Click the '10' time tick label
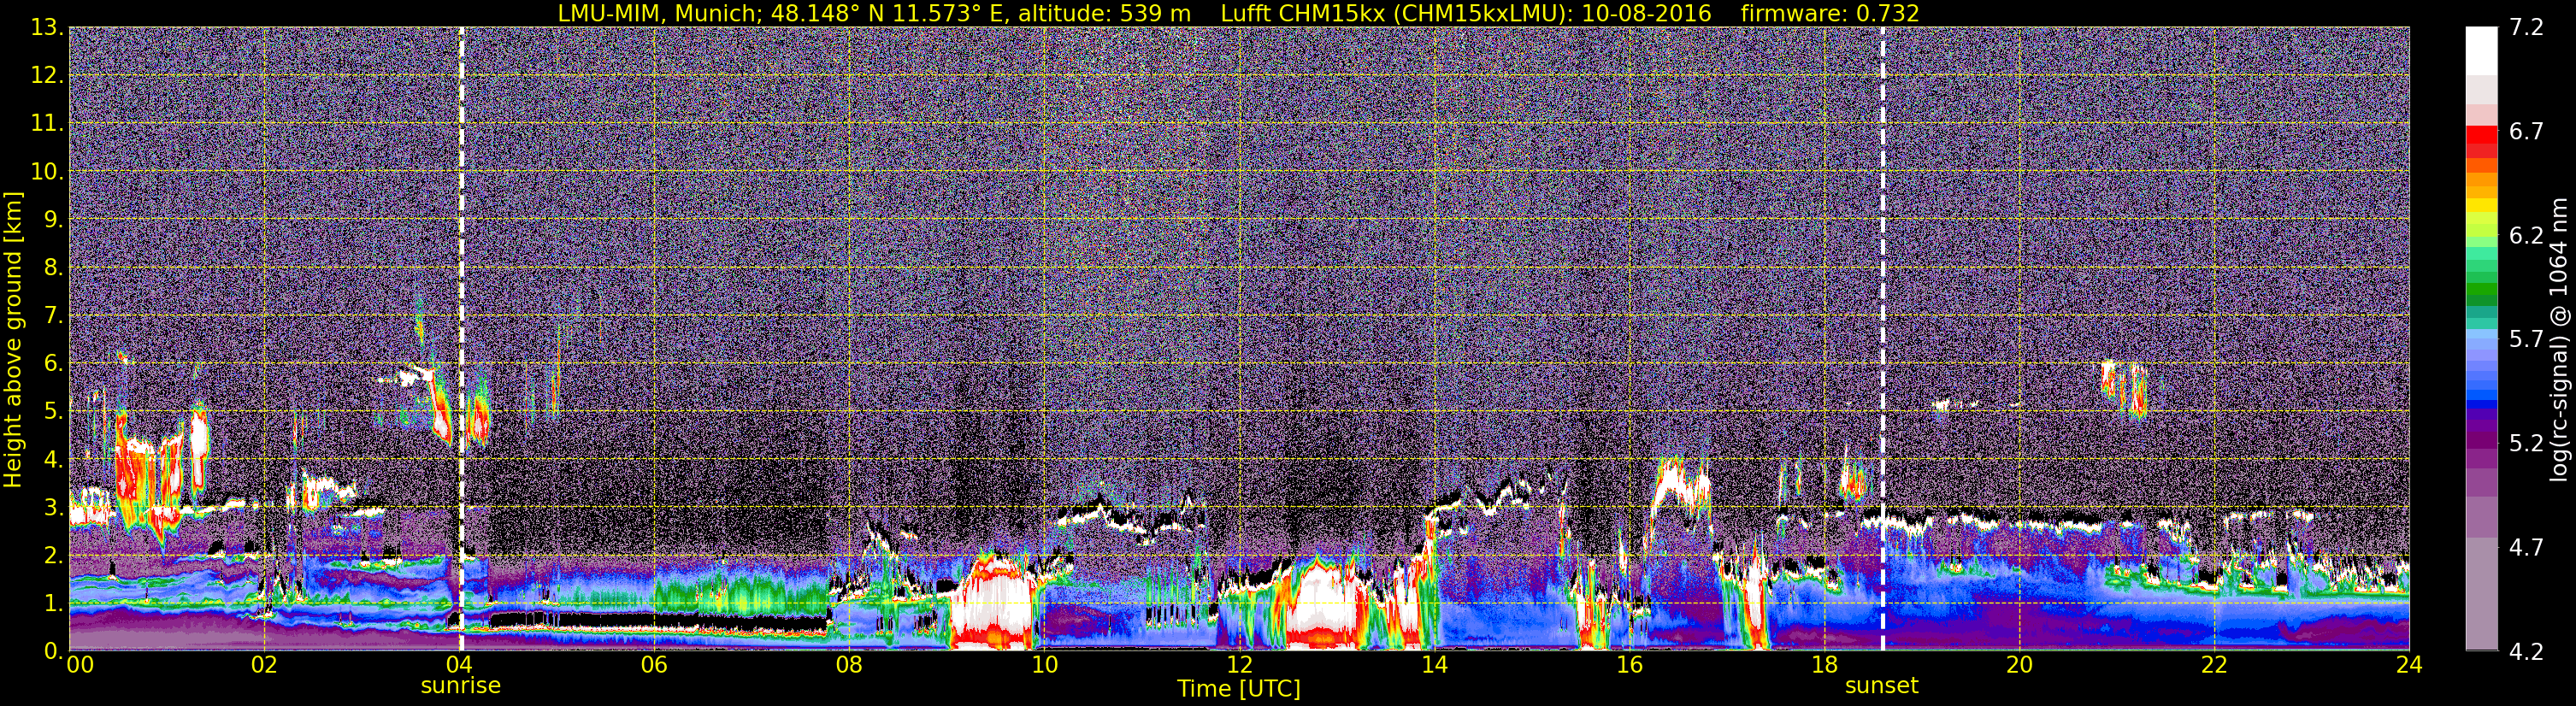Image resolution: width=2576 pixels, height=706 pixels. click(1044, 665)
